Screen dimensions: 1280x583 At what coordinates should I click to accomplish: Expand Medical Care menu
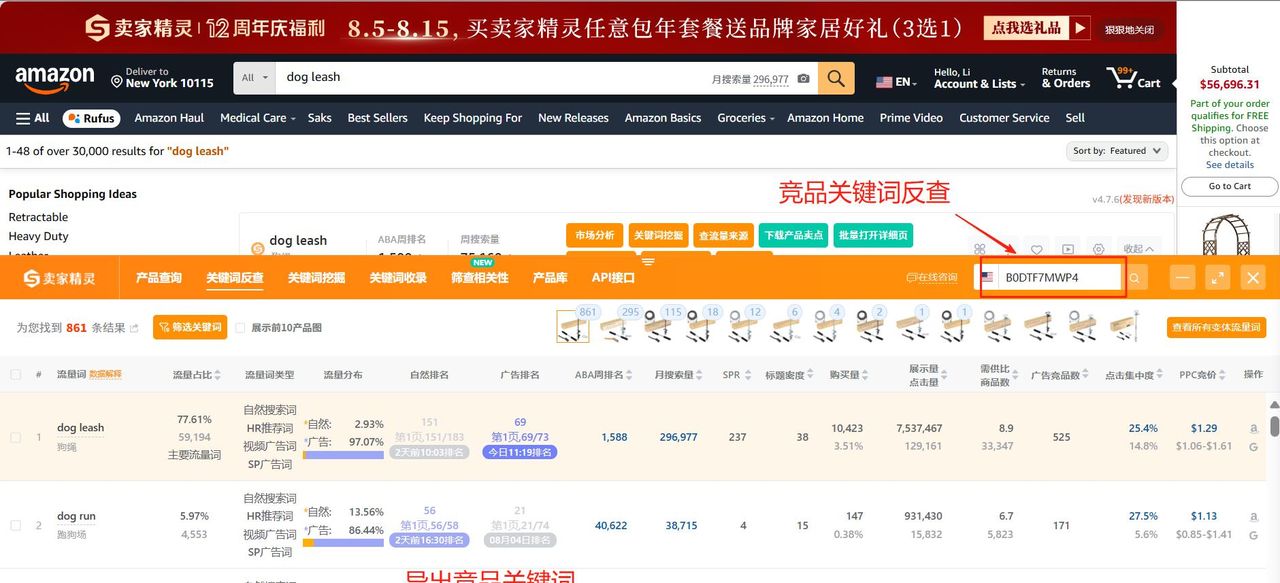click(x=258, y=118)
